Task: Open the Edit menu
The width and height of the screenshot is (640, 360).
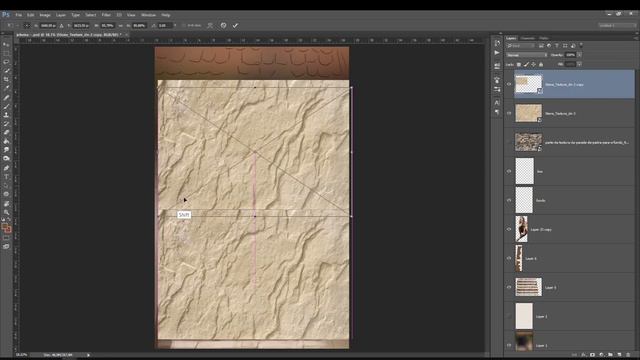Action: tap(31, 15)
